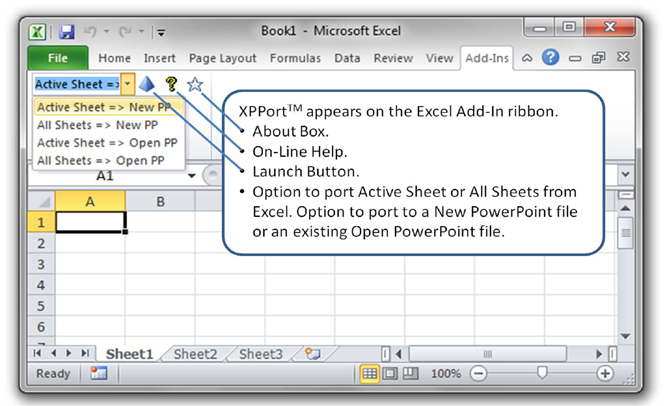This screenshot has height=406, width=665.
Task: Insert a new worksheet tab icon
Action: (x=313, y=354)
